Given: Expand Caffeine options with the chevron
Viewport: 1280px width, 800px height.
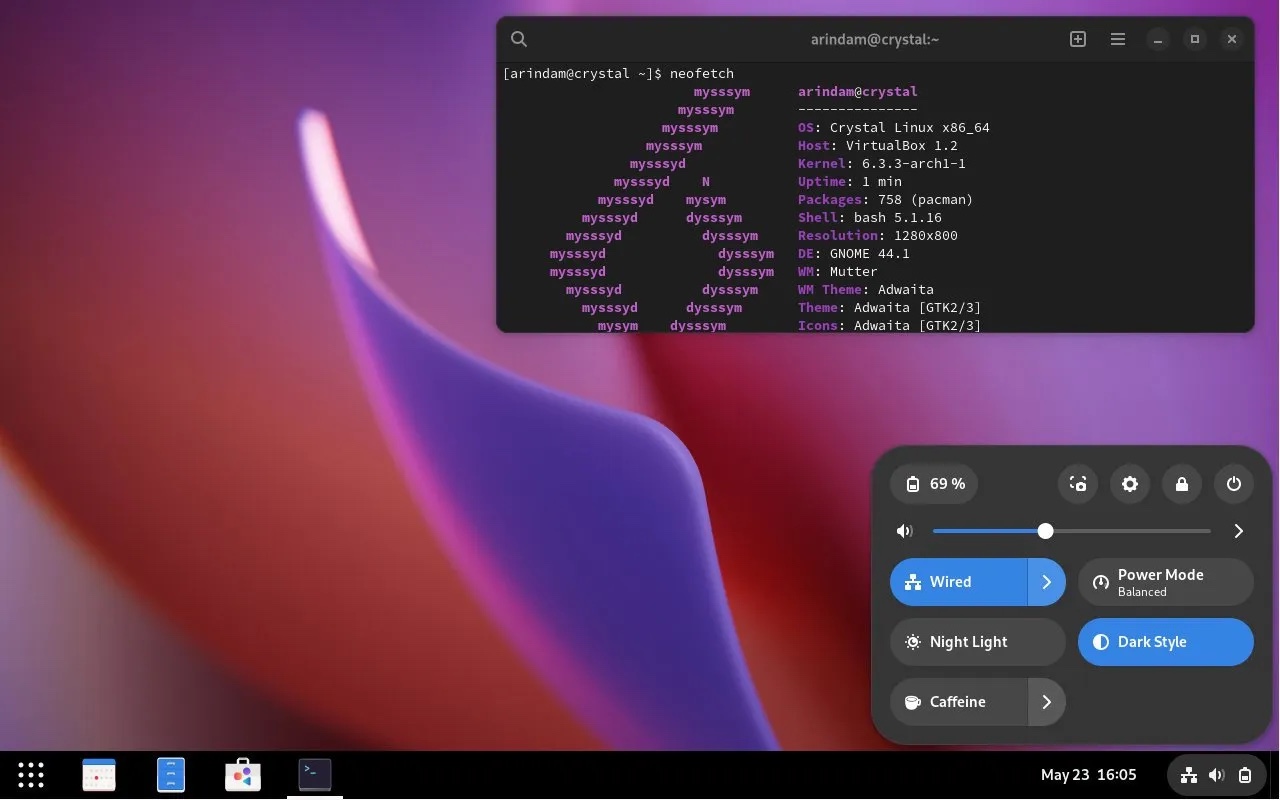Looking at the screenshot, I should [1047, 702].
